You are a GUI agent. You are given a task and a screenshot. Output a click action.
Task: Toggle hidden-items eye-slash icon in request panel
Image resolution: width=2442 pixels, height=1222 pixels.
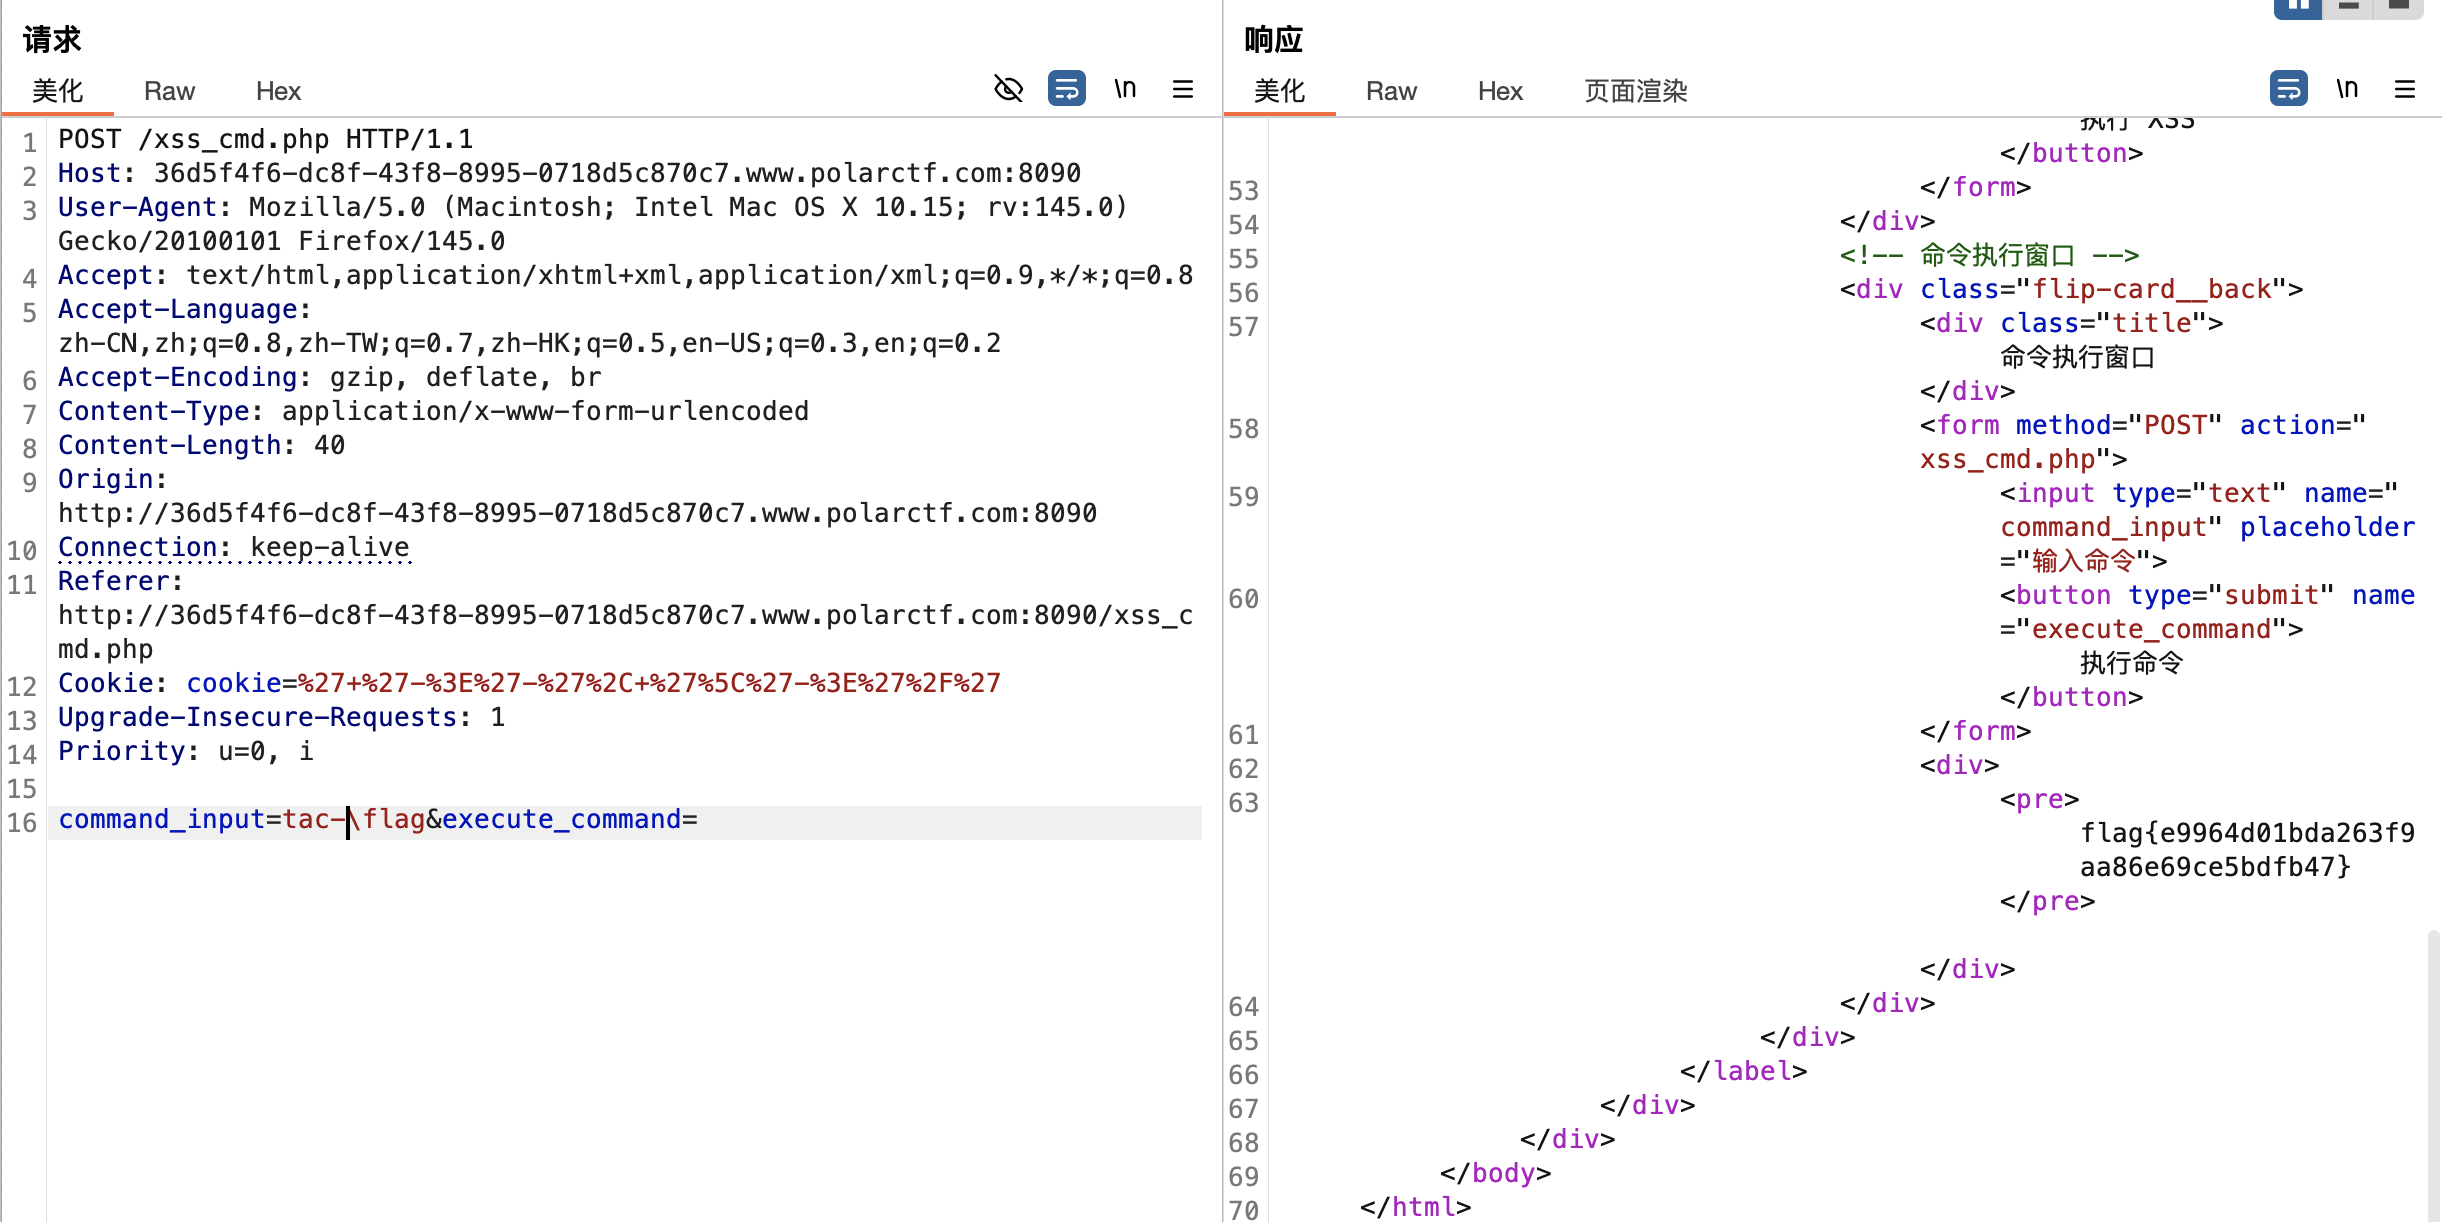point(1008,89)
